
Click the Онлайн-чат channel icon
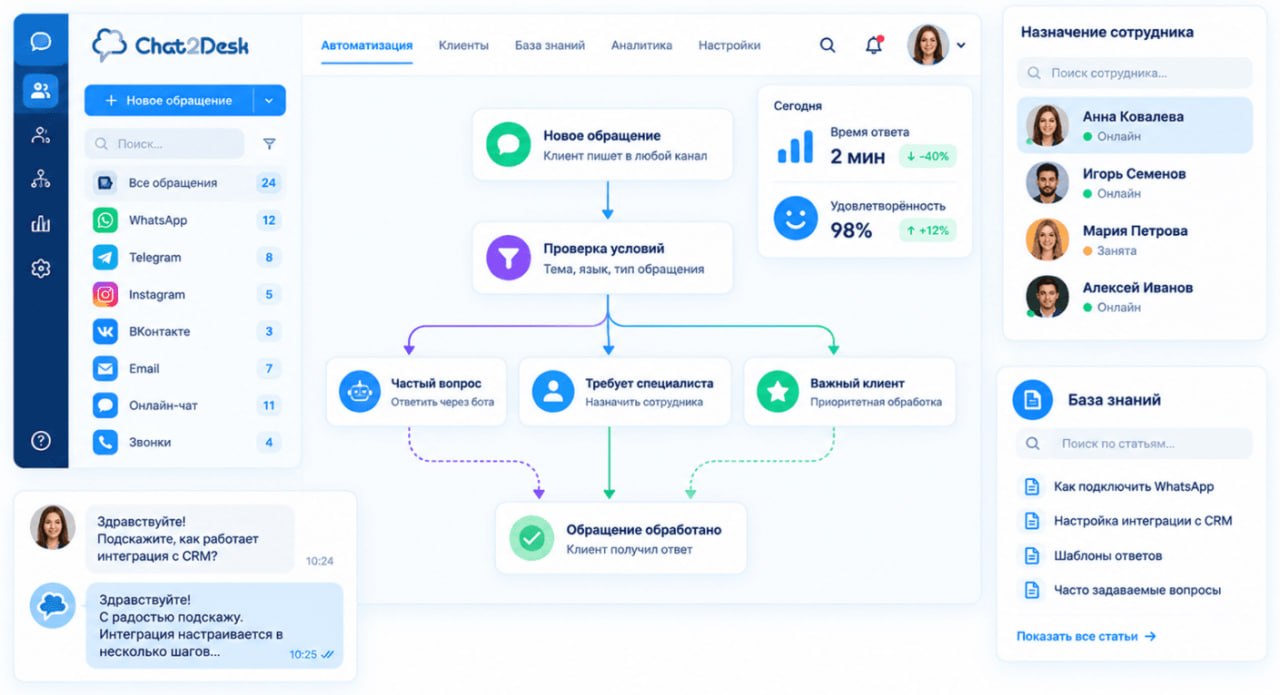(105, 405)
